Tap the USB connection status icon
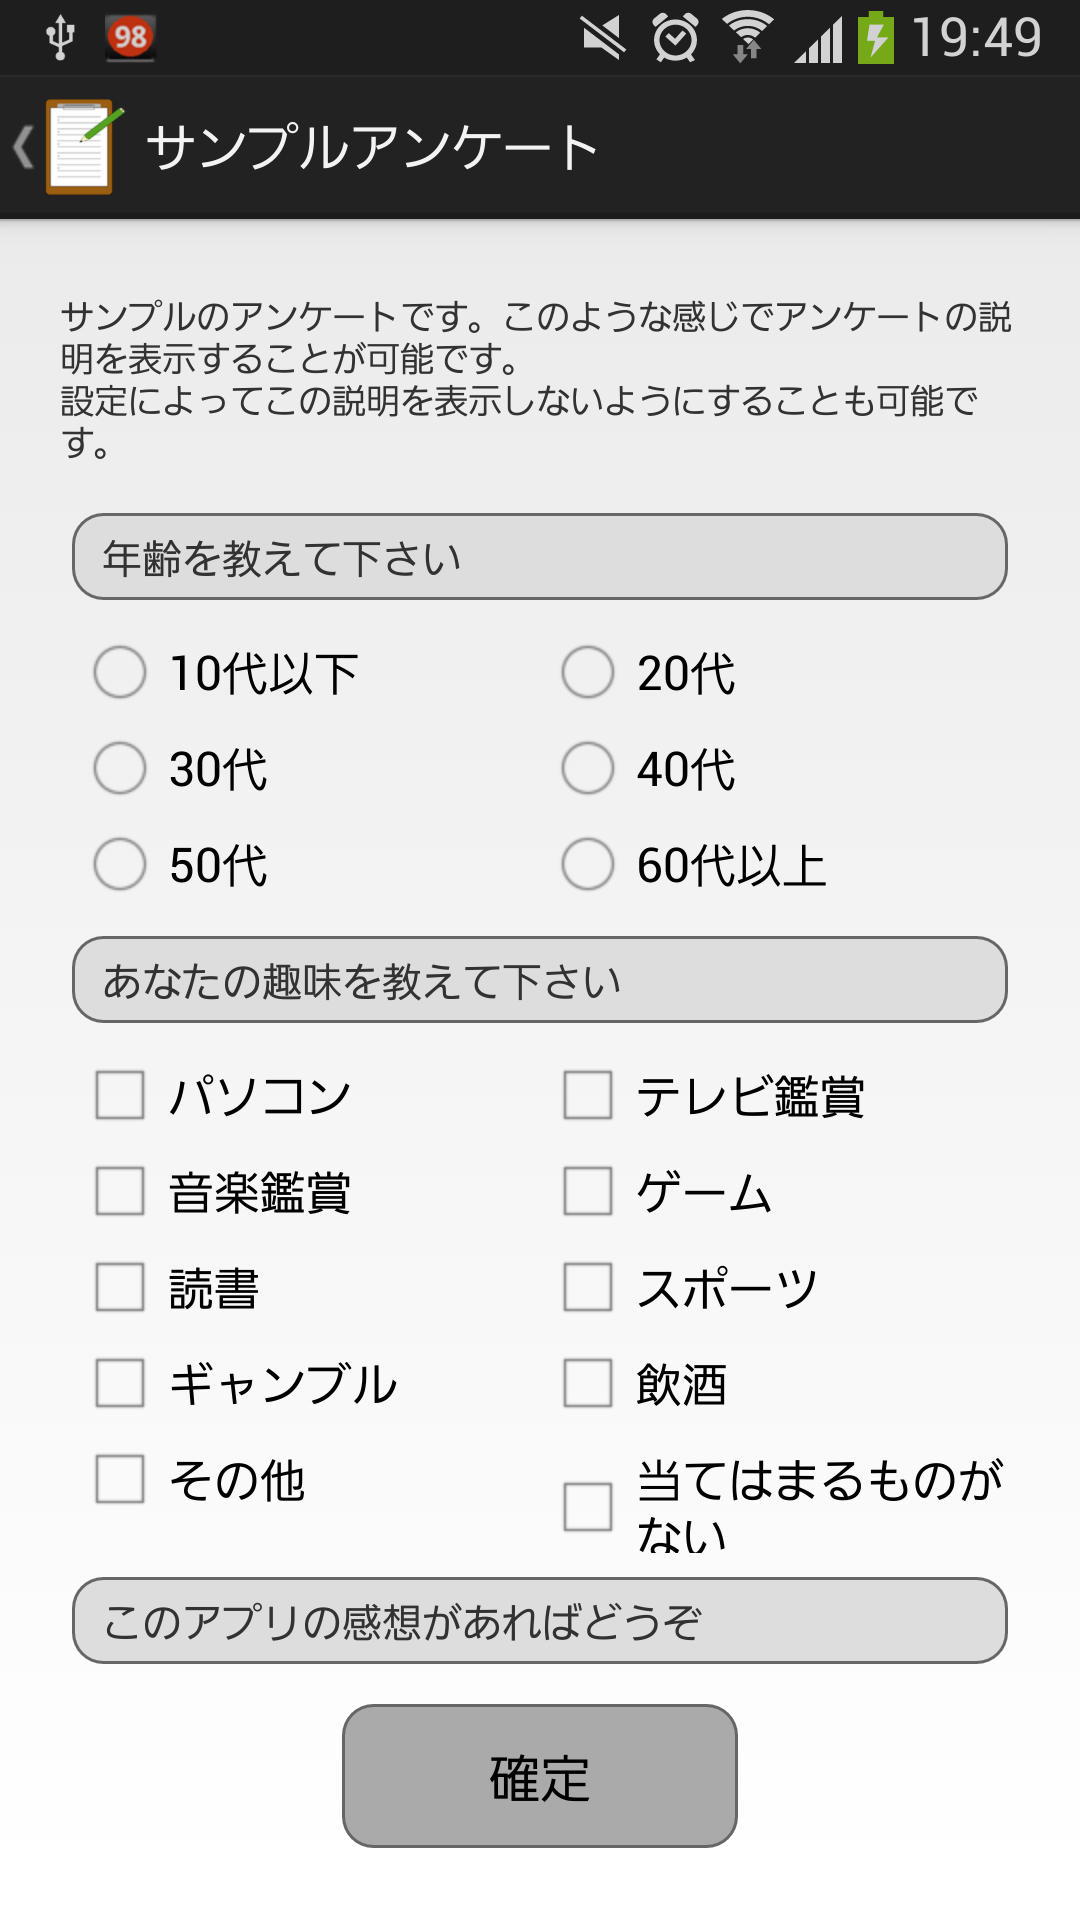This screenshot has height=1920, width=1080. click(60, 38)
